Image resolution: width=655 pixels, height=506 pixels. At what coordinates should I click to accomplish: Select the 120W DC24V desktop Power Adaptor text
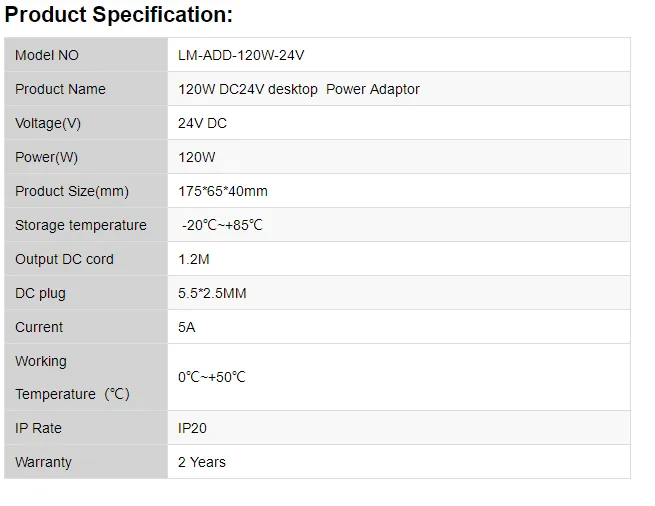299,89
